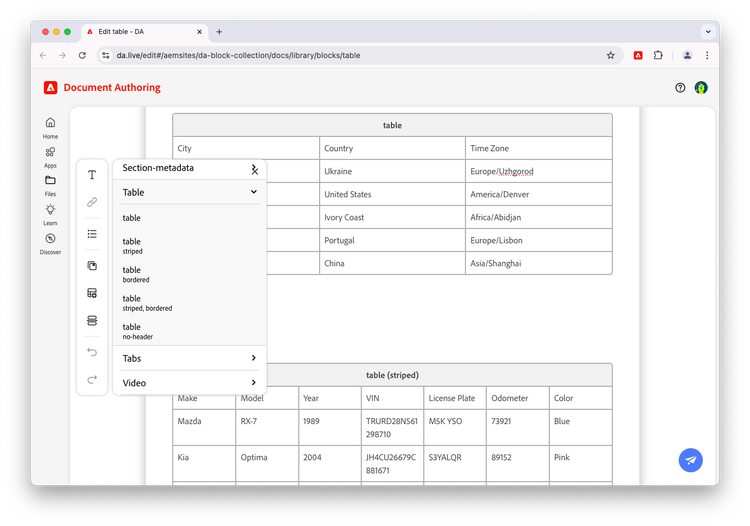
Task: Click the Country column cell
Action: click(x=392, y=148)
